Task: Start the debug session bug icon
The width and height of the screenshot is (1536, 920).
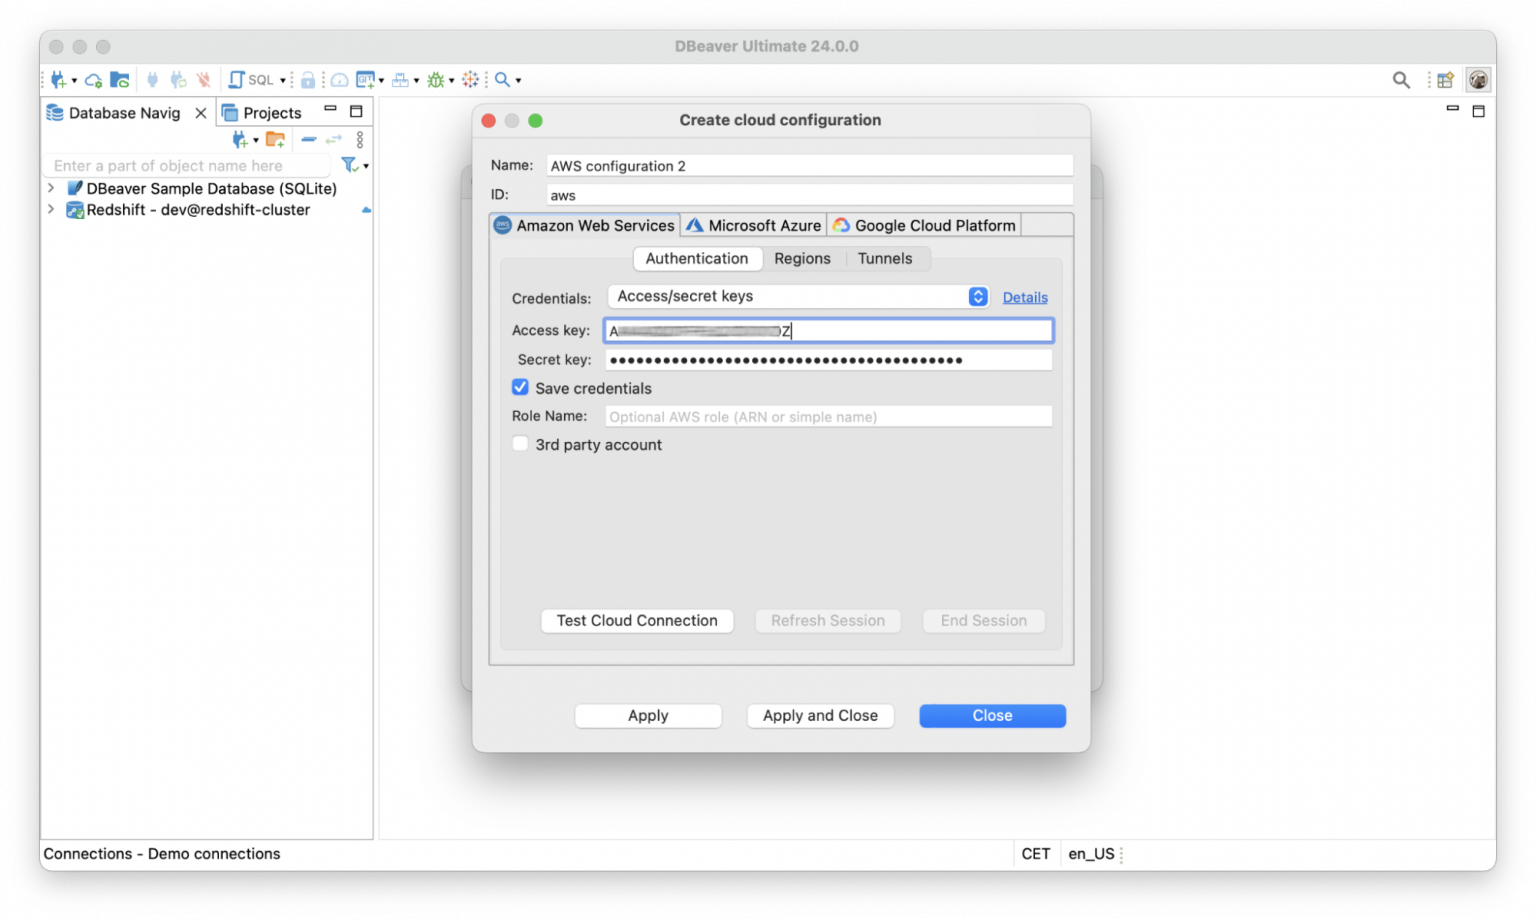Action: [437, 79]
